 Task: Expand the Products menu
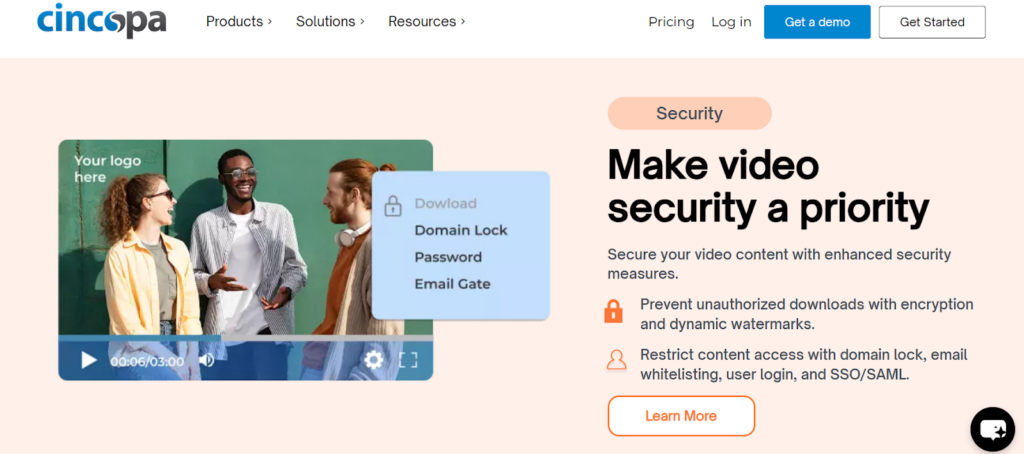coord(240,21)
